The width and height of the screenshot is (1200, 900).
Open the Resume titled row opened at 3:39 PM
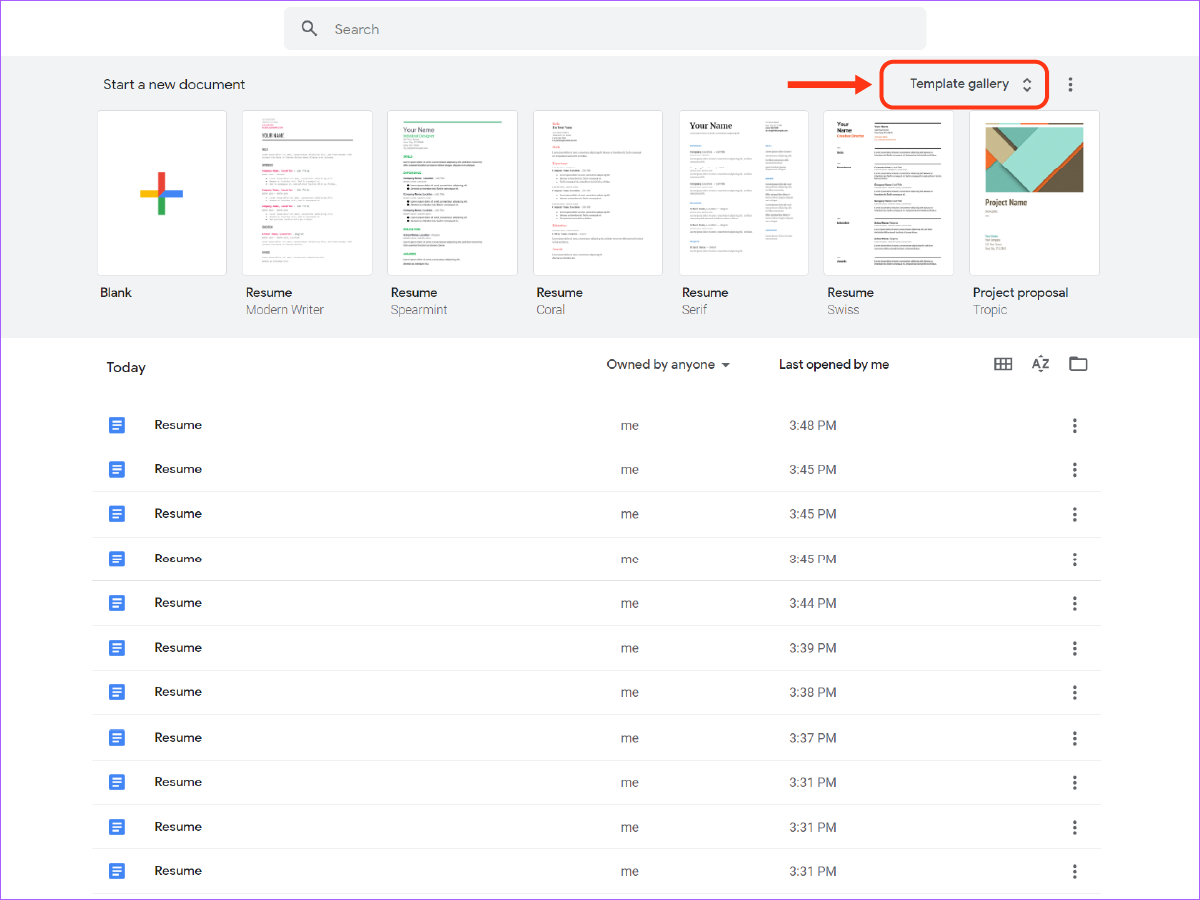coord(596,648)
